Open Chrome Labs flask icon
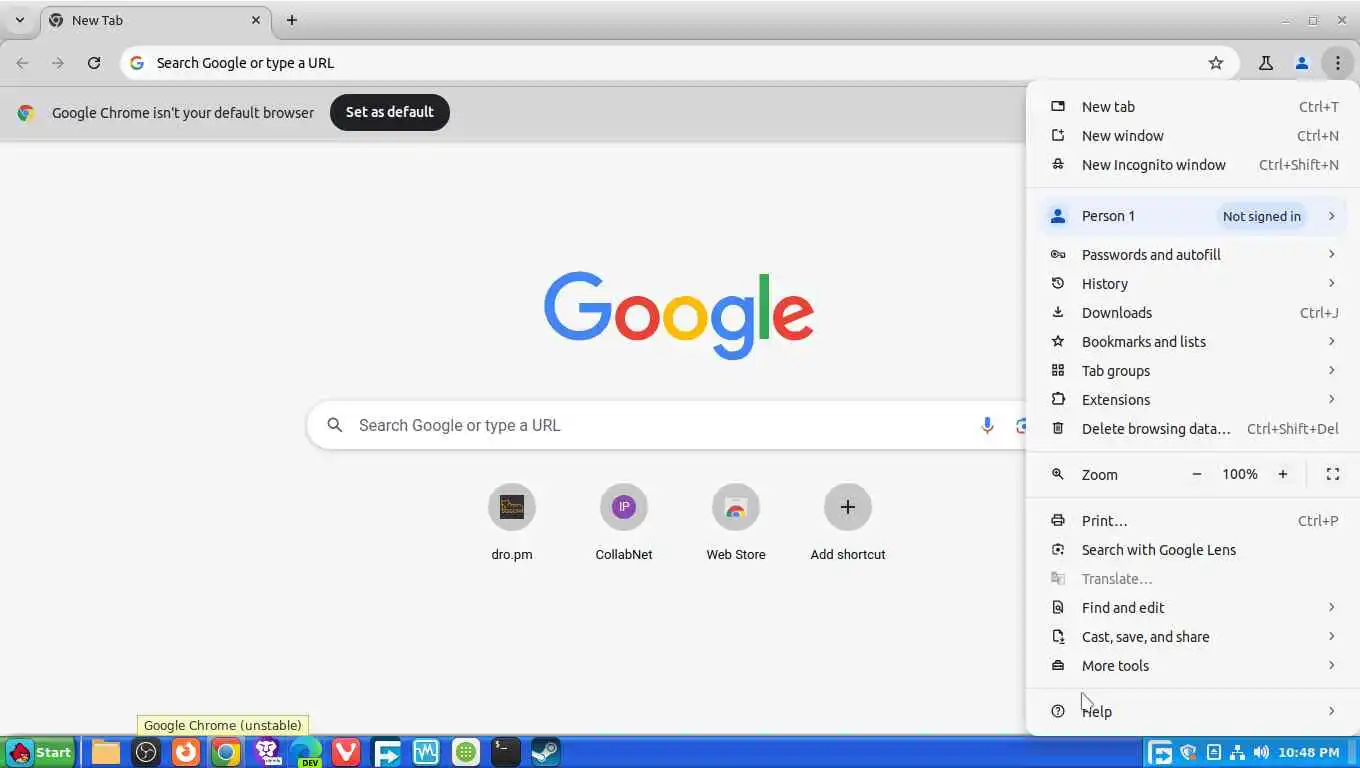1360x768 pixels. [1265, 63]
